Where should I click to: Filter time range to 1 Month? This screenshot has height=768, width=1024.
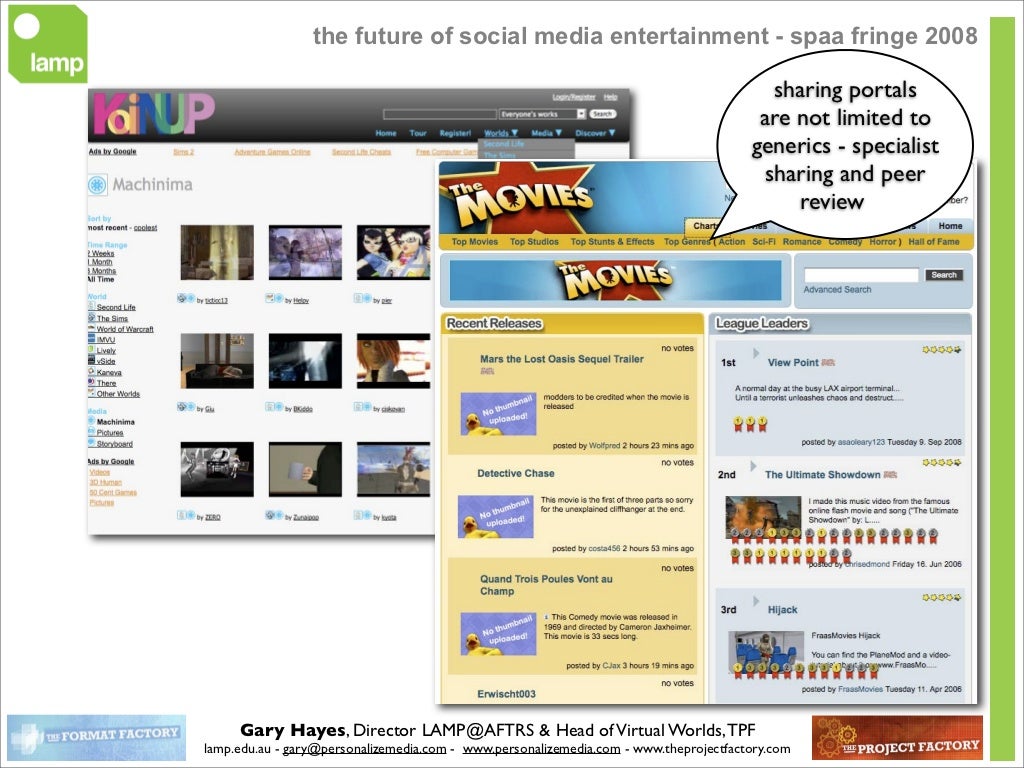tap(101, 262)
